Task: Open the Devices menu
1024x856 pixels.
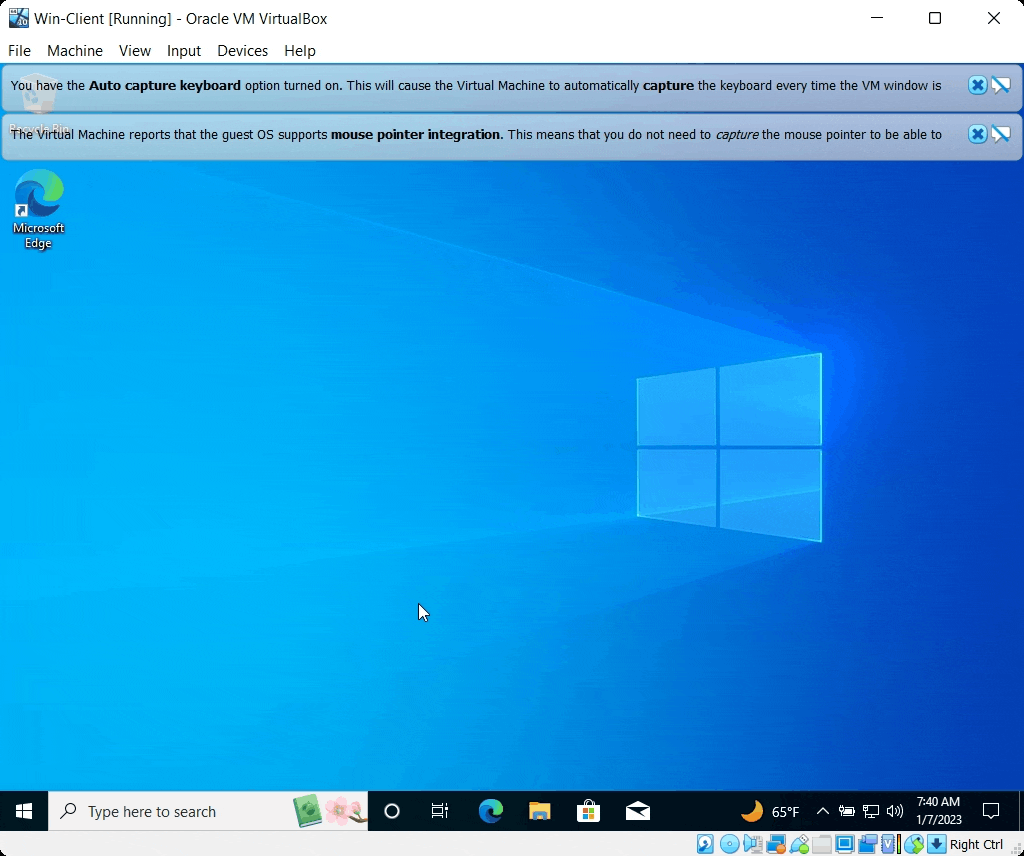Action: (242, 50)
